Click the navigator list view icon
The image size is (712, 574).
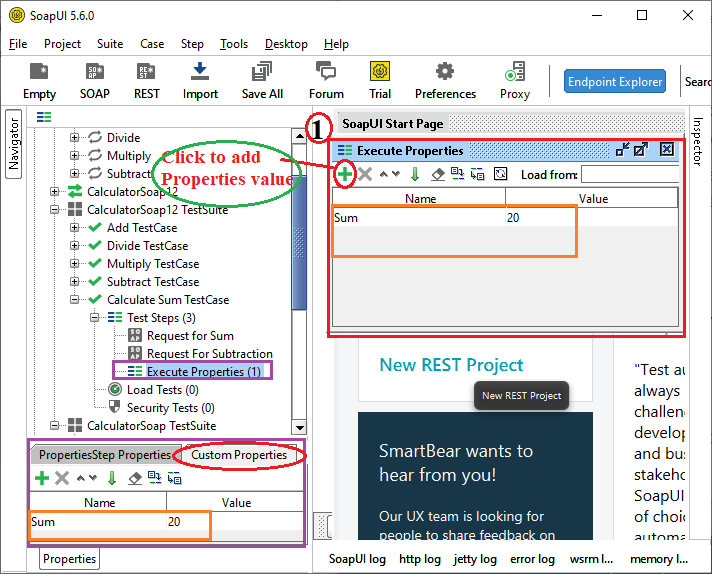point(44,117)
